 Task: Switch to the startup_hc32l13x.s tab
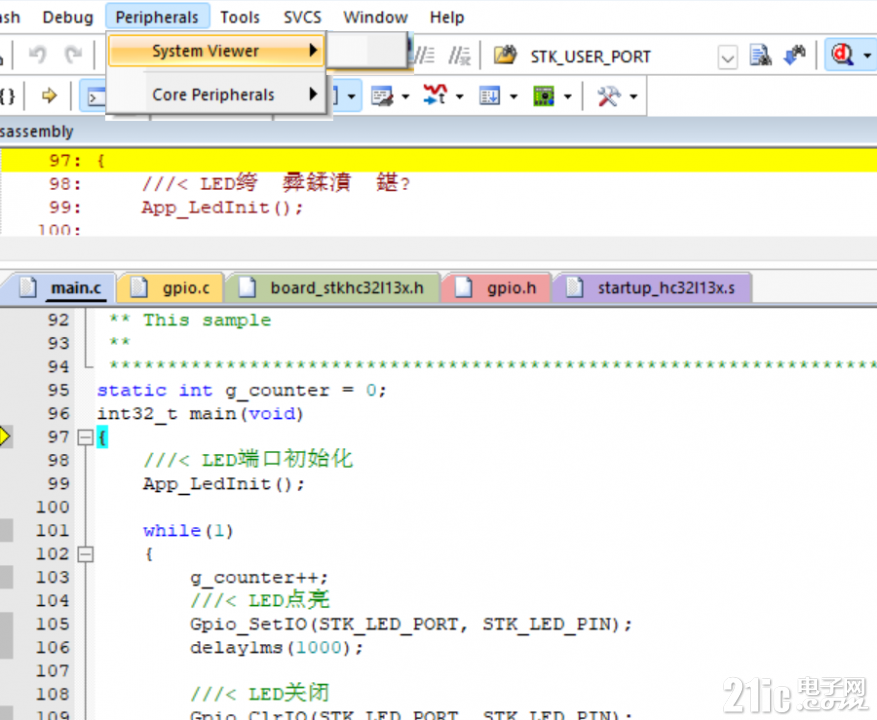652,288
